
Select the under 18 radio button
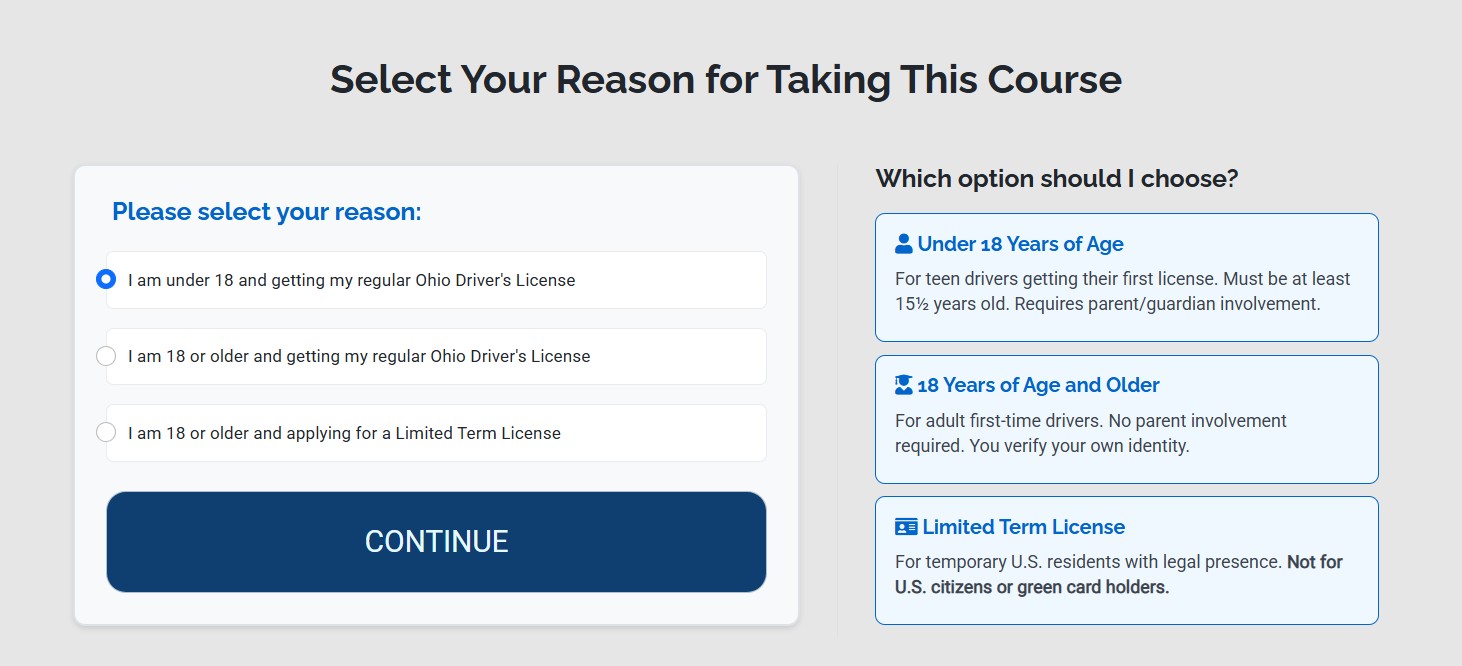click(106, 279)
